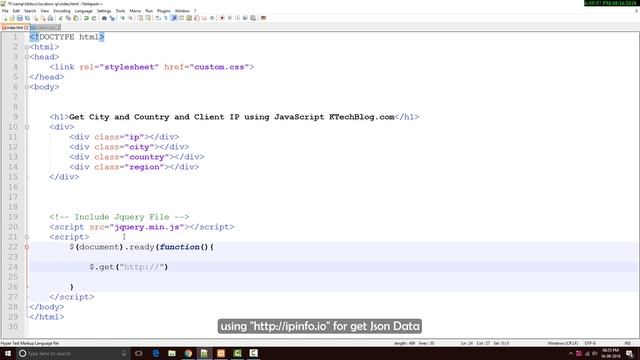Screen dimensions: 640x360
Task: Click the Folder as Workspace icon
Action: 204,18
